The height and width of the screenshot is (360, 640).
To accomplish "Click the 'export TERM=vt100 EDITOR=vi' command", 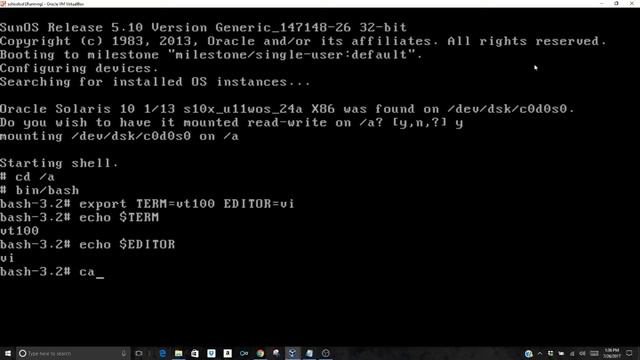I will (x=187, y=204).
